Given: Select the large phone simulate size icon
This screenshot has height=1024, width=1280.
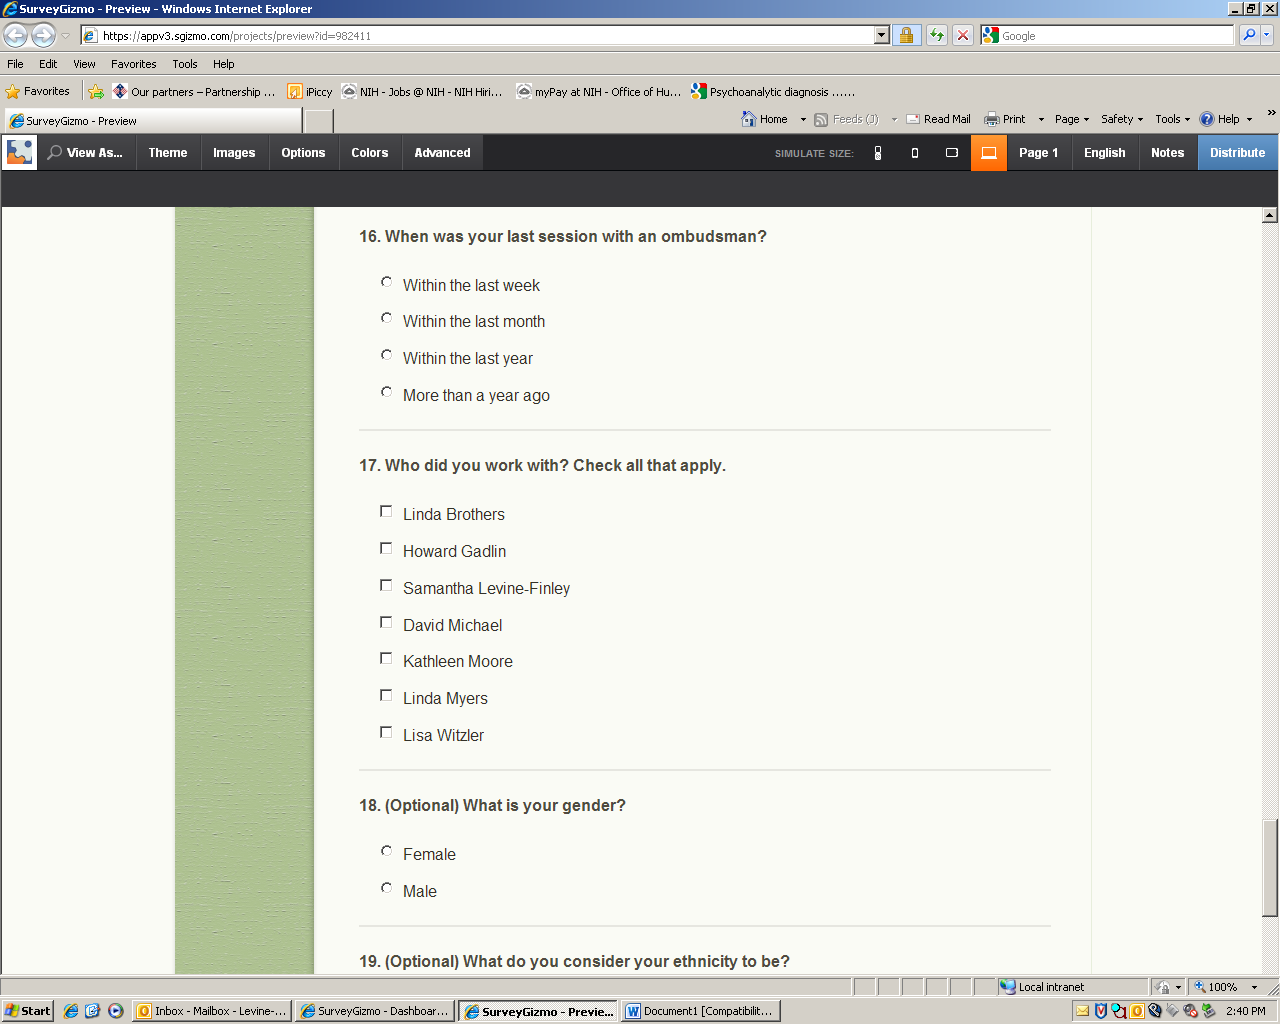Looking at the screenshot, I should point(915,153).
